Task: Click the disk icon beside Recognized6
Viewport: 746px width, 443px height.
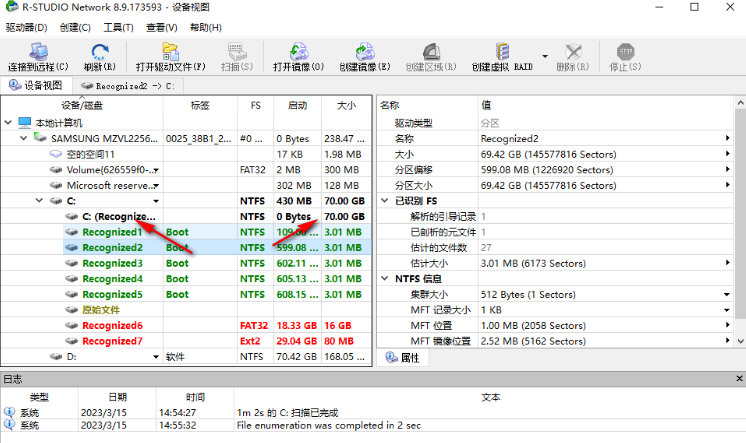Action: pos(71,325)
